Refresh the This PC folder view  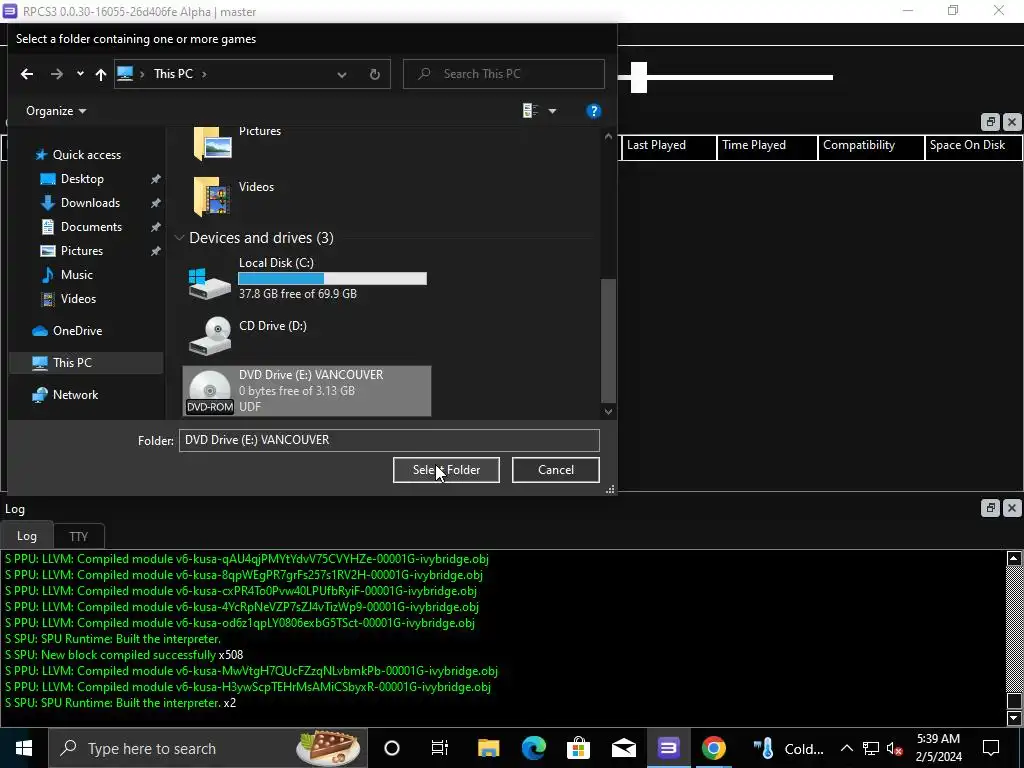375,74
